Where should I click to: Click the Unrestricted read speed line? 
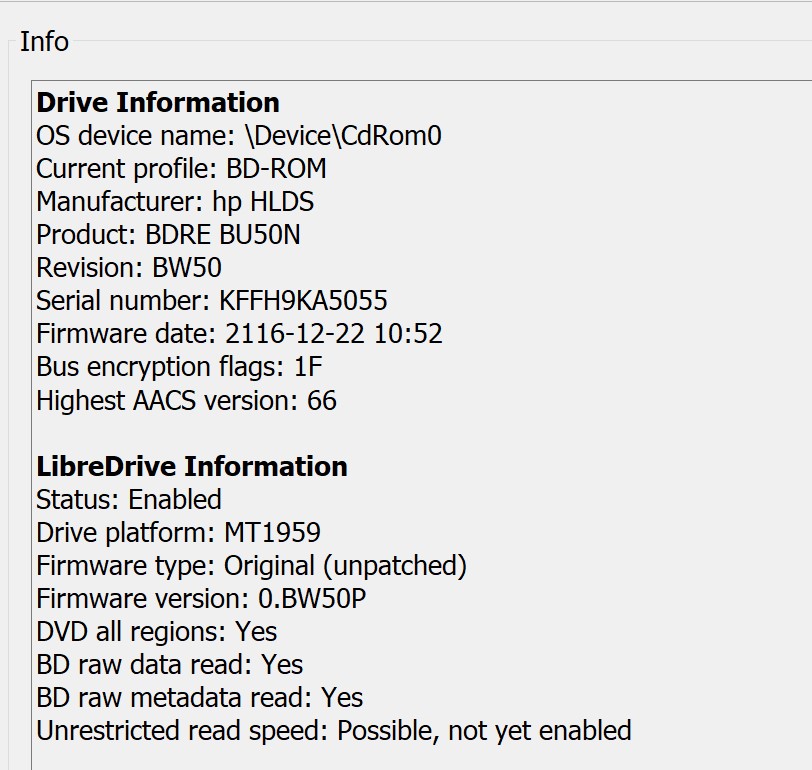tap(334, 731)
